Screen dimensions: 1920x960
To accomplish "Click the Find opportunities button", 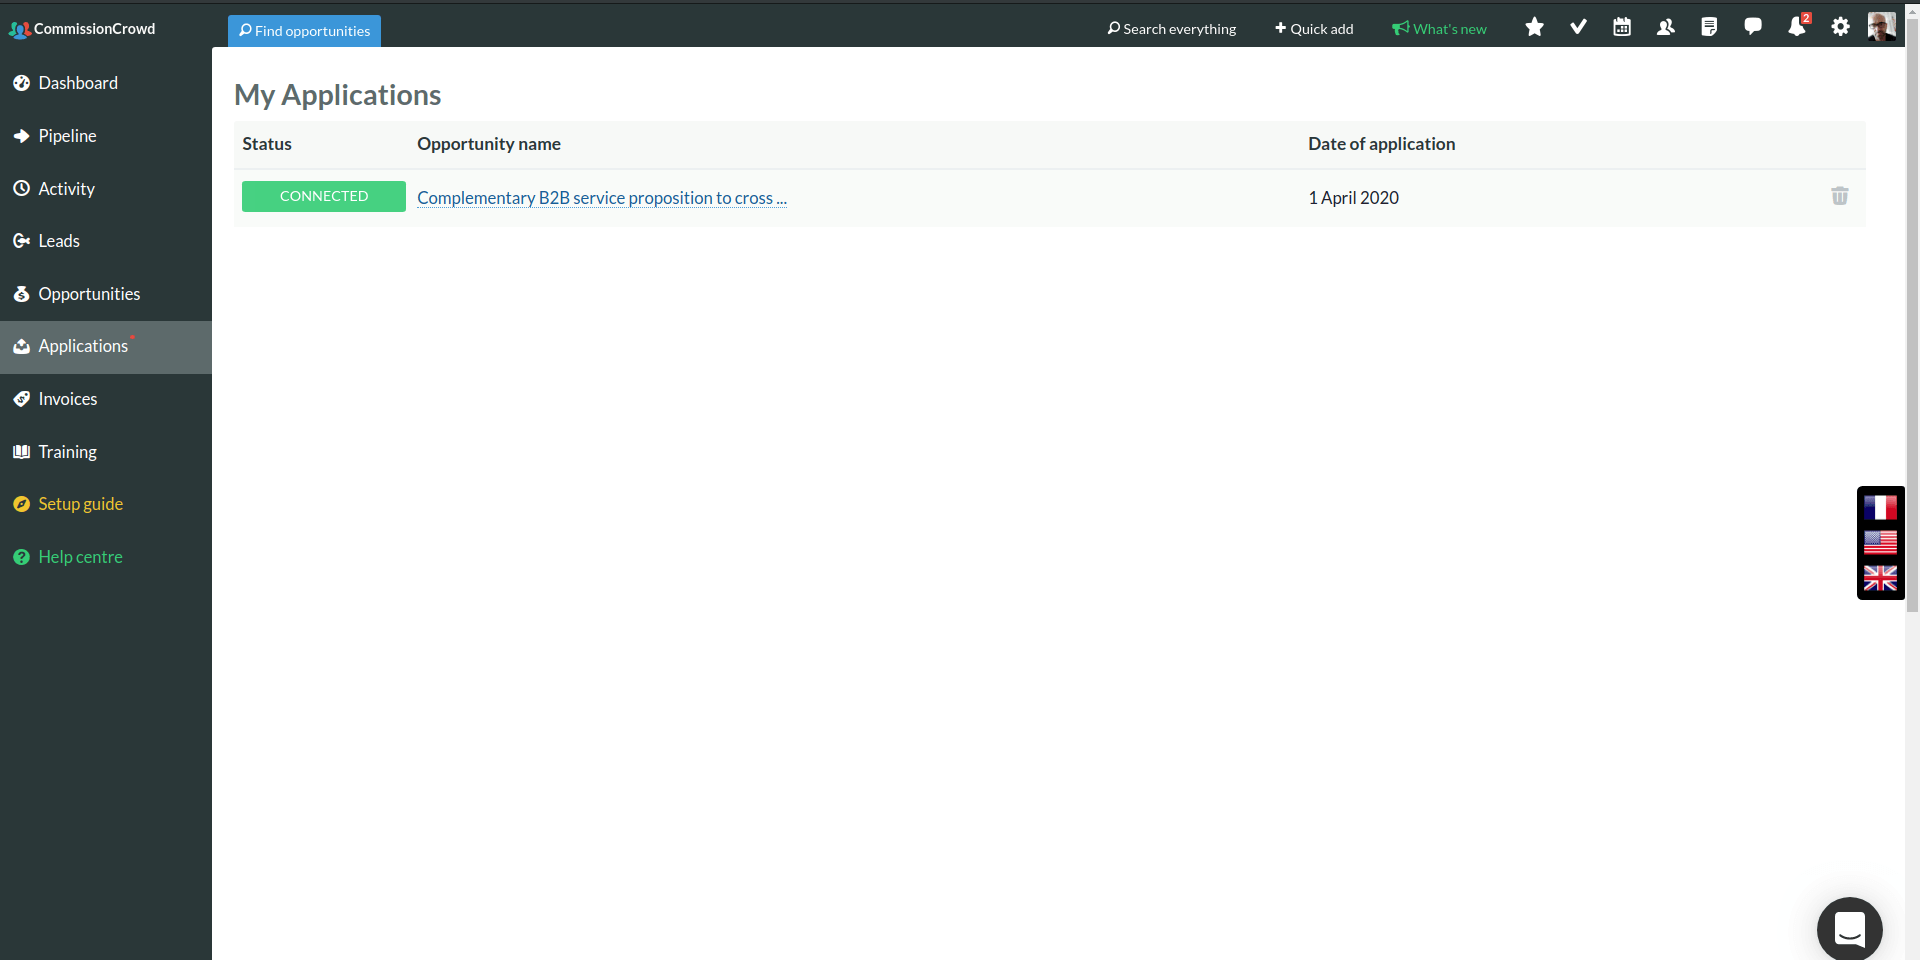I will coord(304,31).
